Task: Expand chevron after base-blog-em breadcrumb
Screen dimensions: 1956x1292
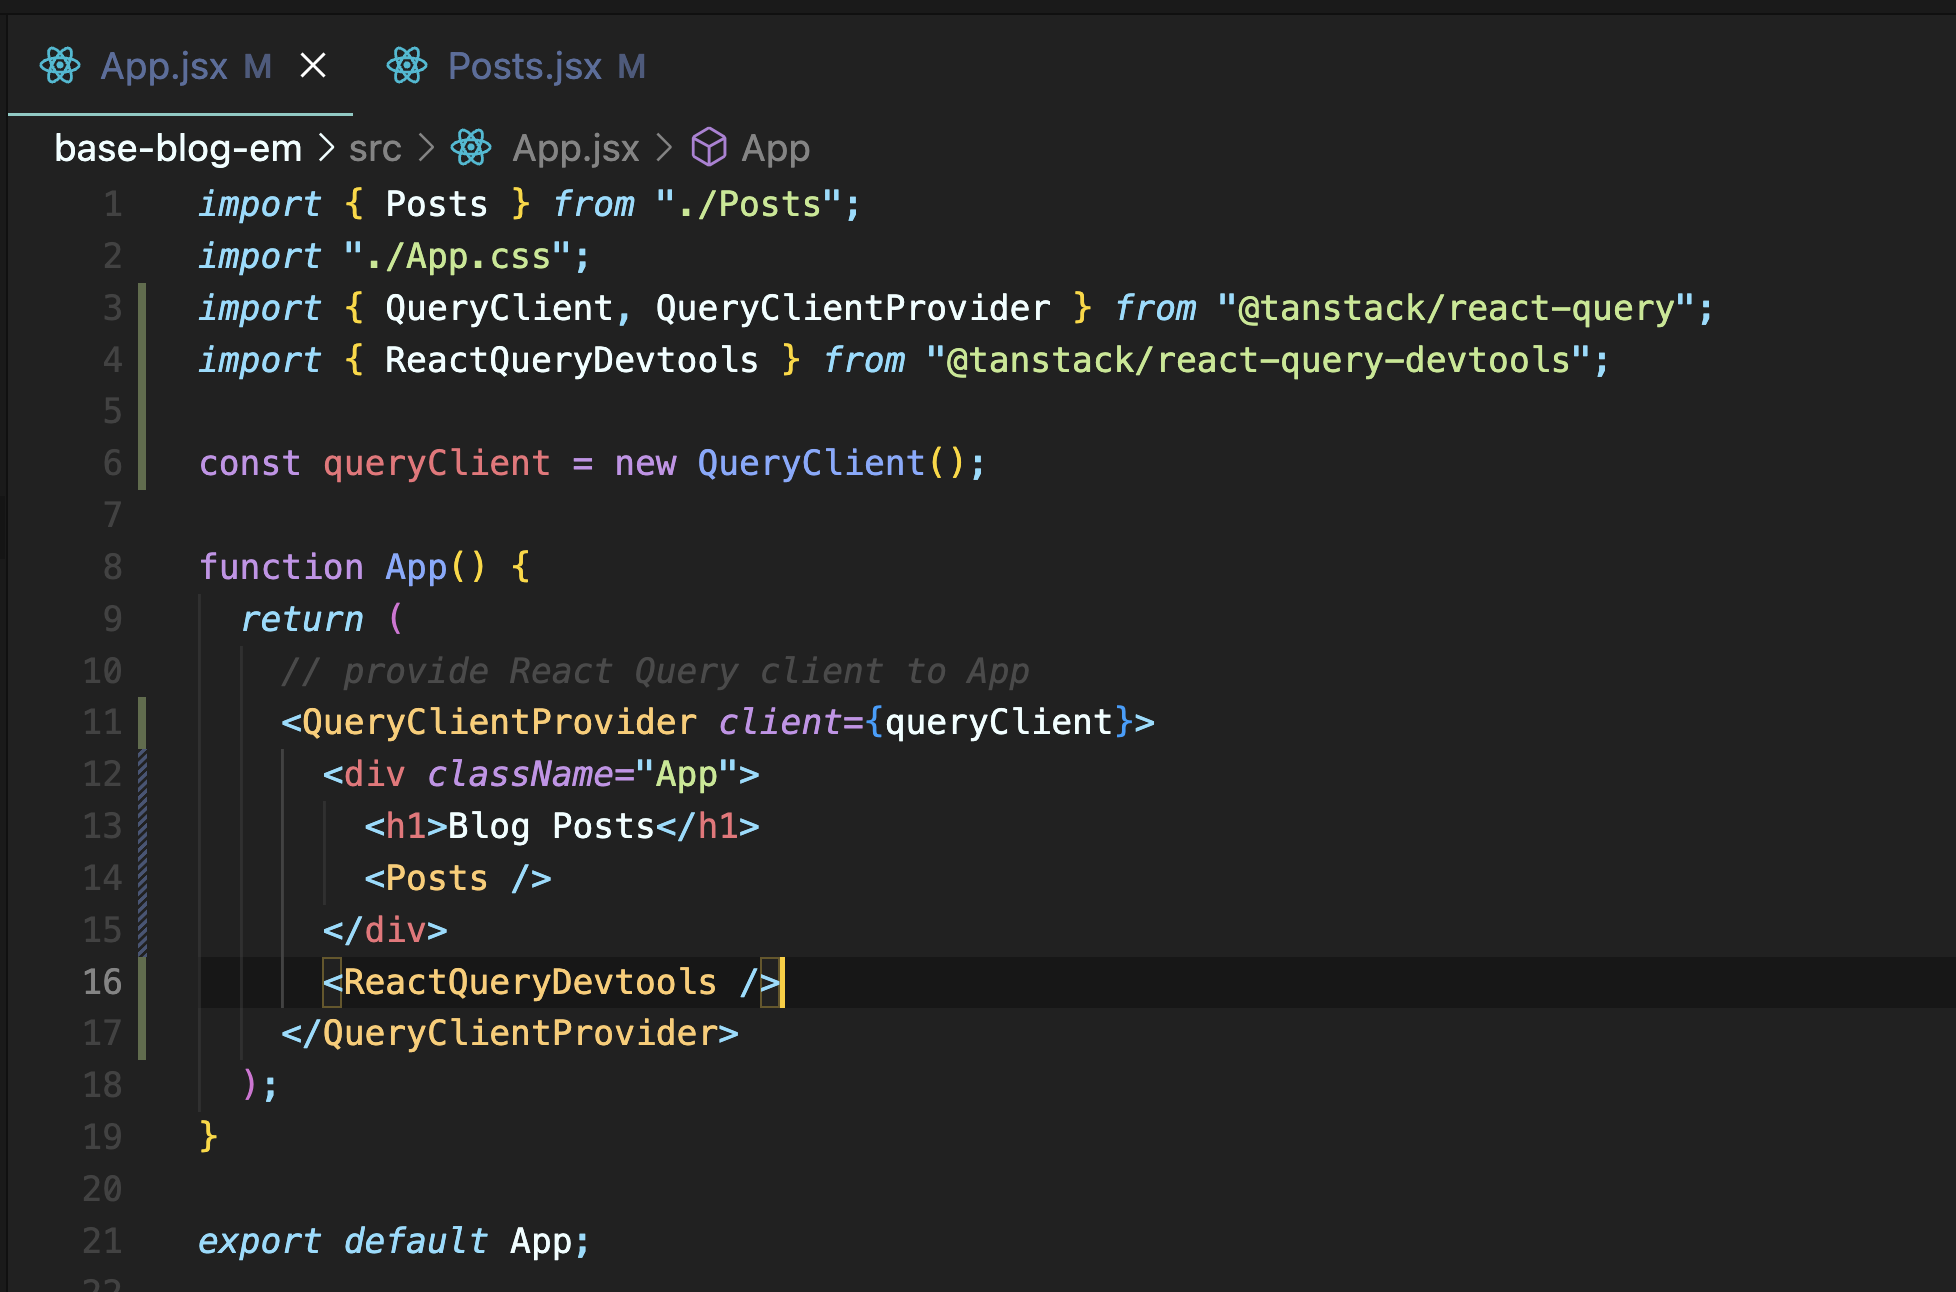Action: tap(326, 148)
